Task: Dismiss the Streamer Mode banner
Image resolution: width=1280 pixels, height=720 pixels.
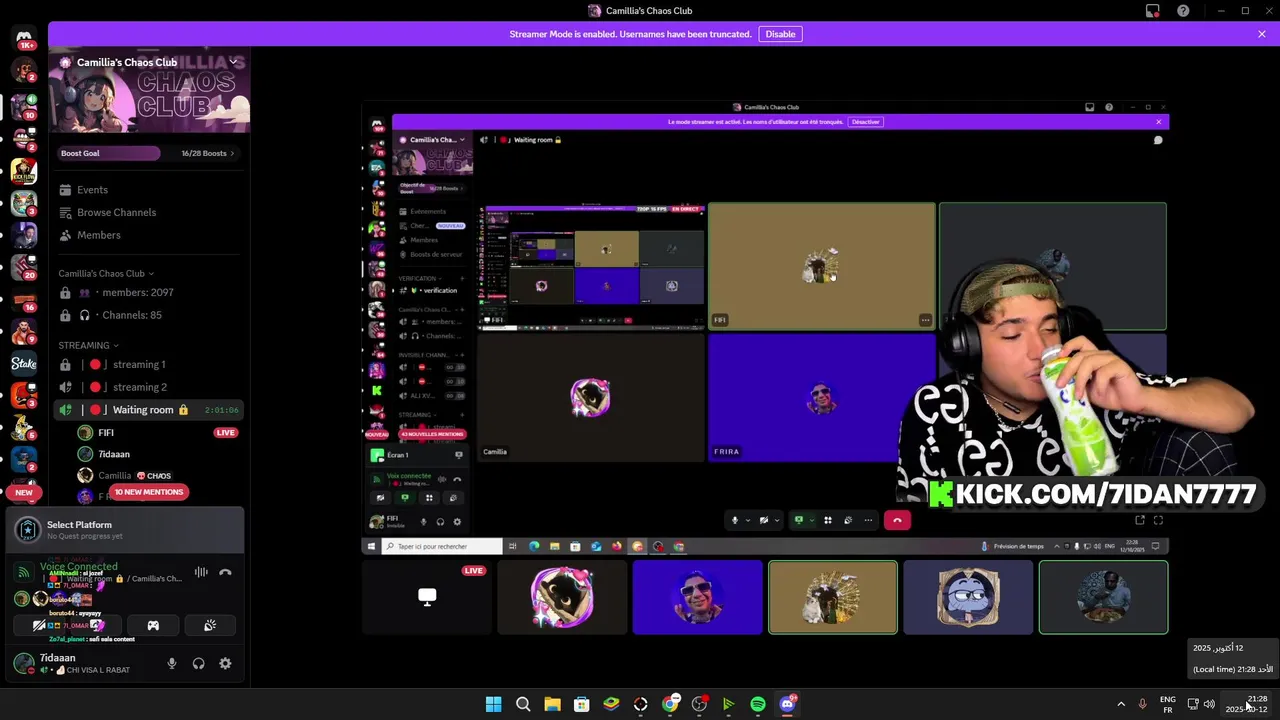Action: click(x=1262, y=34)
